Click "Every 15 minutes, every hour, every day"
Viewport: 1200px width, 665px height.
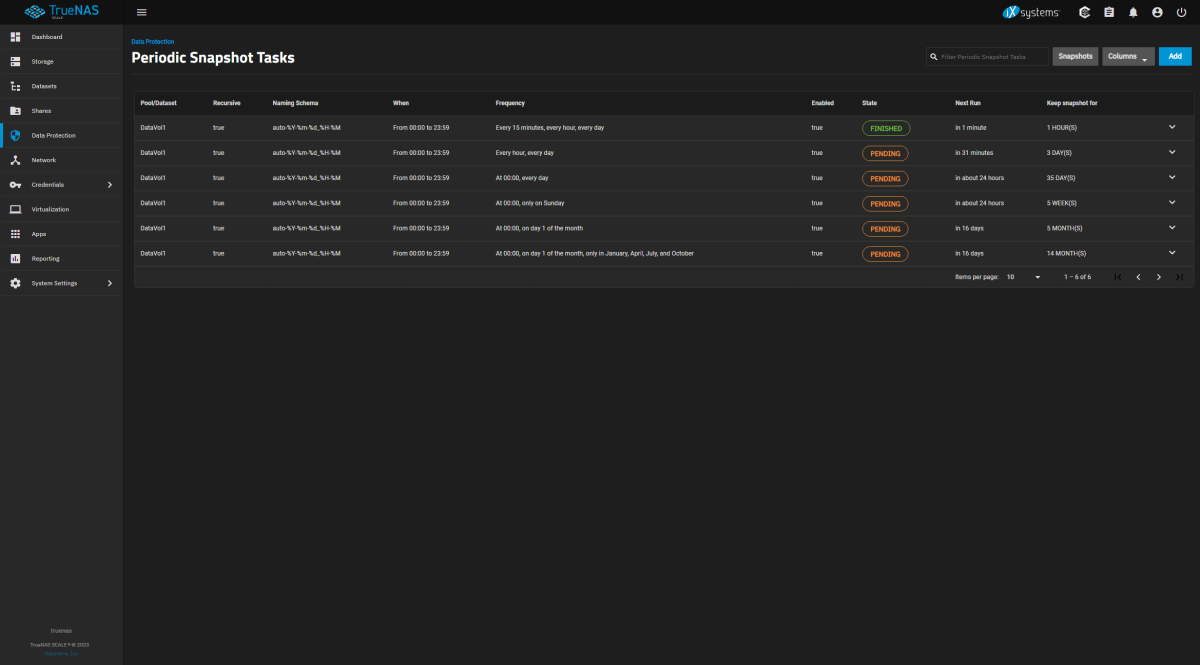pos(550,128)
